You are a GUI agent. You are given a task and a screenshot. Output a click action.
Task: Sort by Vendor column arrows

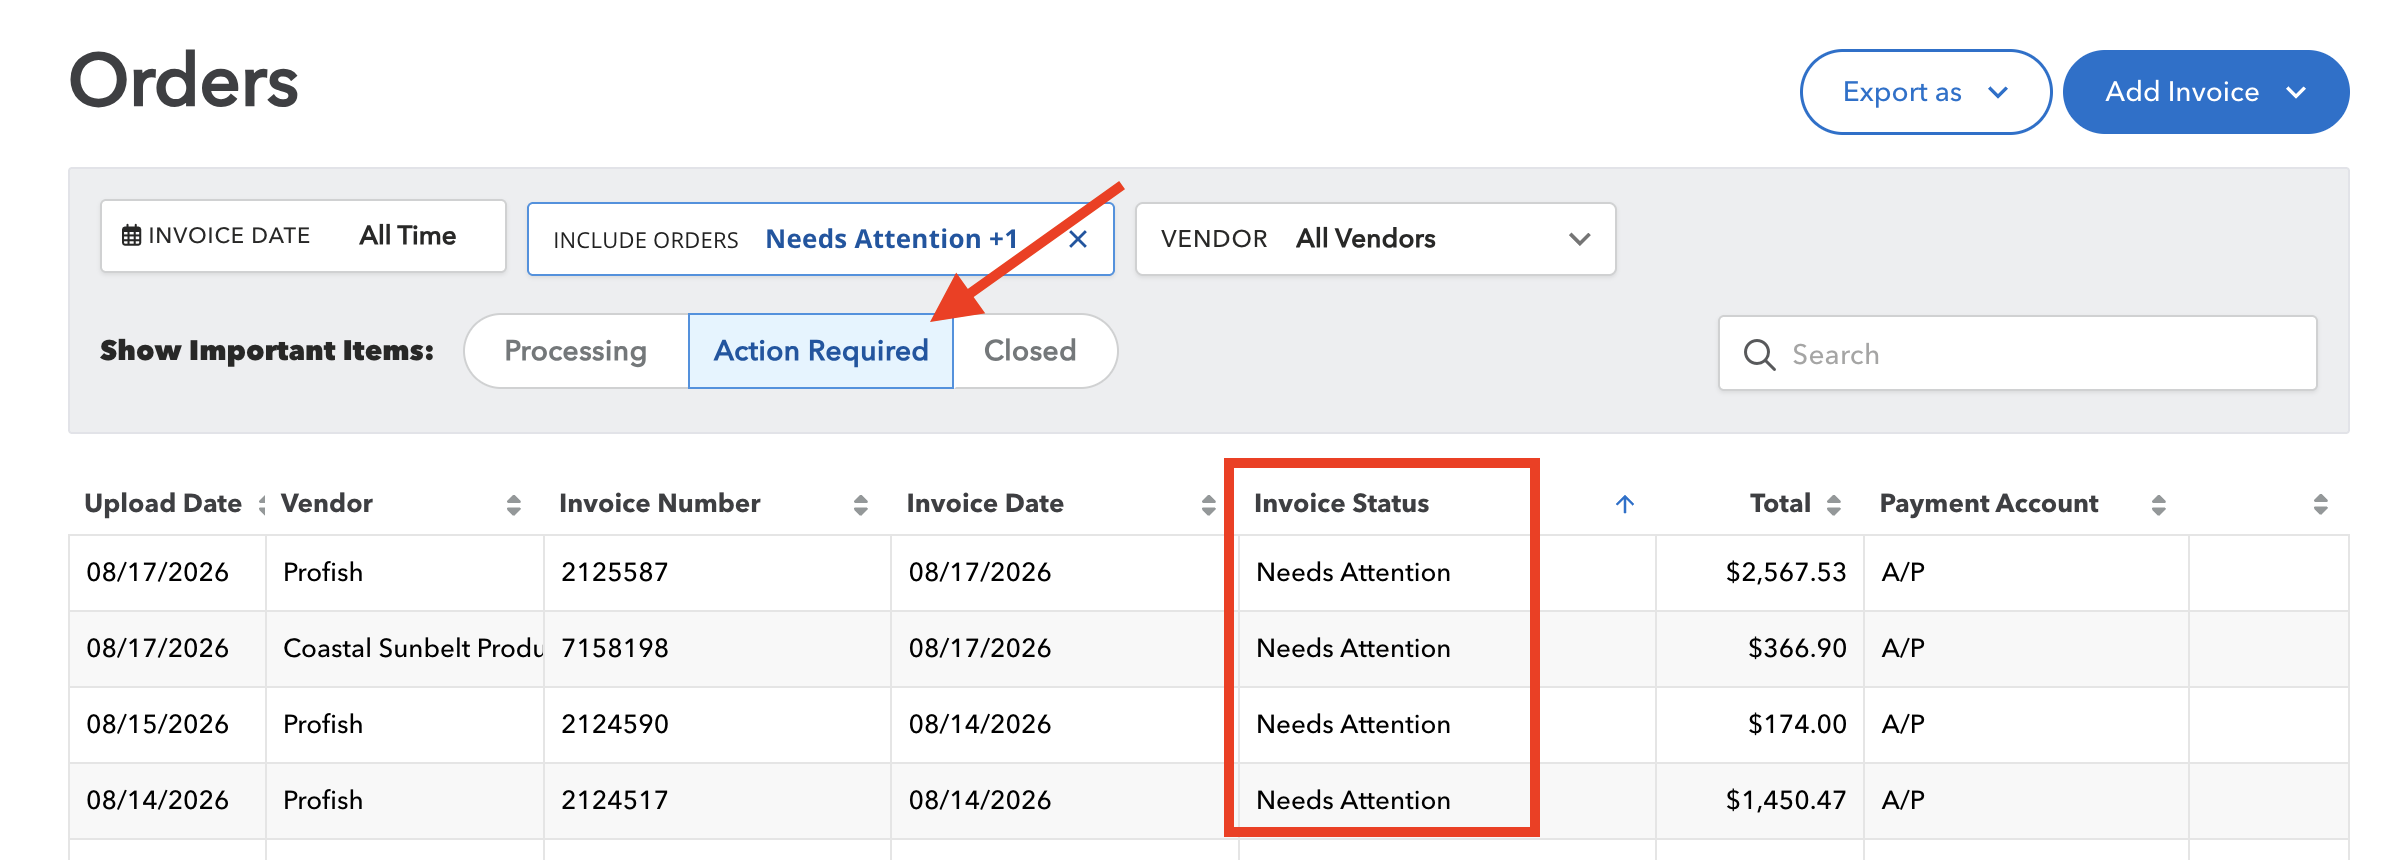(514, 505)
